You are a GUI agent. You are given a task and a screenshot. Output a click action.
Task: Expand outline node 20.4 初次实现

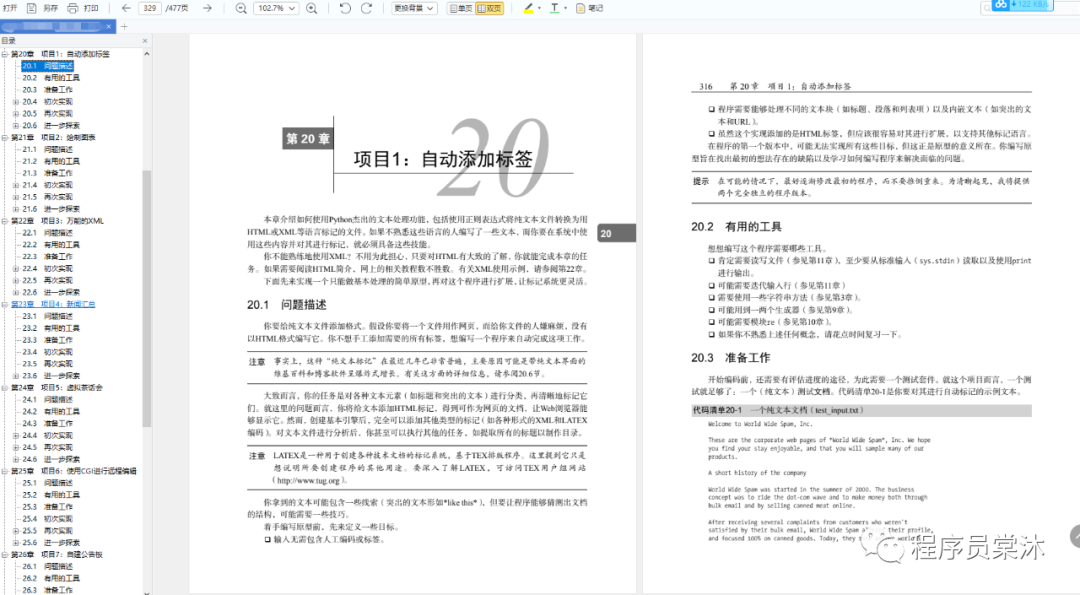coord(16,101)
